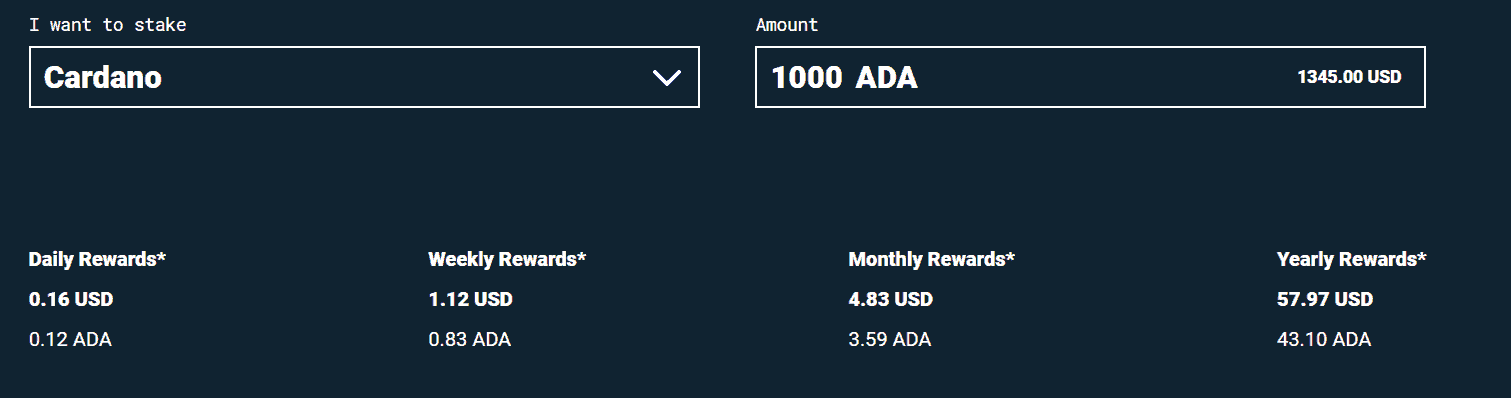Open the Cardano staking asset dropdown
This screenshot has width=1511, height=398.
pyautogui.click(x=364, y=77)
